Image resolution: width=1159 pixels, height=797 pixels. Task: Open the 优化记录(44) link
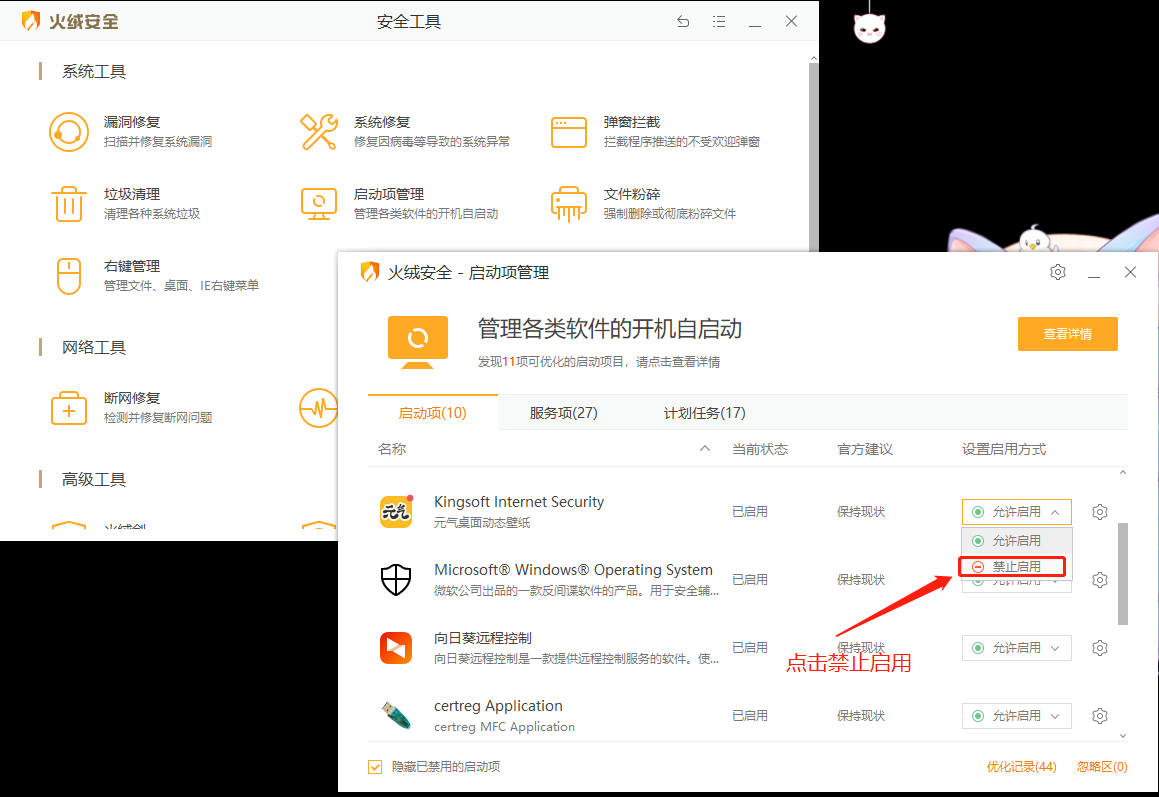[x=1022, y=767]
